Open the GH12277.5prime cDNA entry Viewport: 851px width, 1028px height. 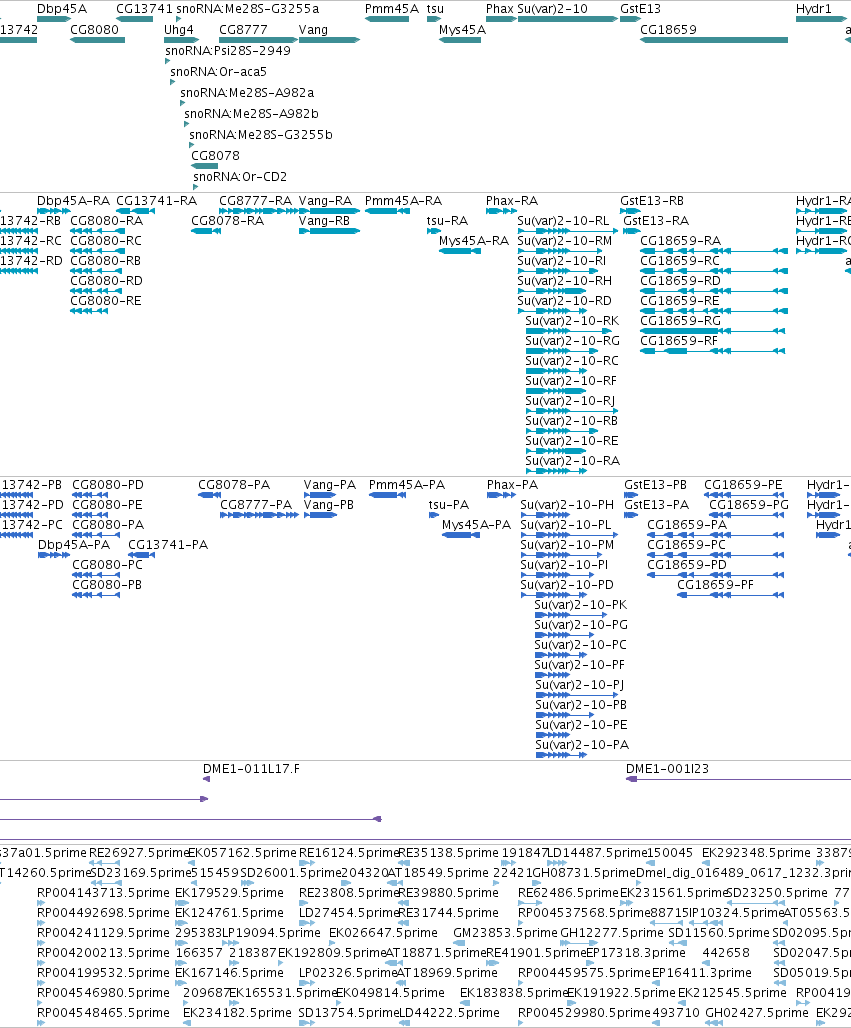pos(612,933)
